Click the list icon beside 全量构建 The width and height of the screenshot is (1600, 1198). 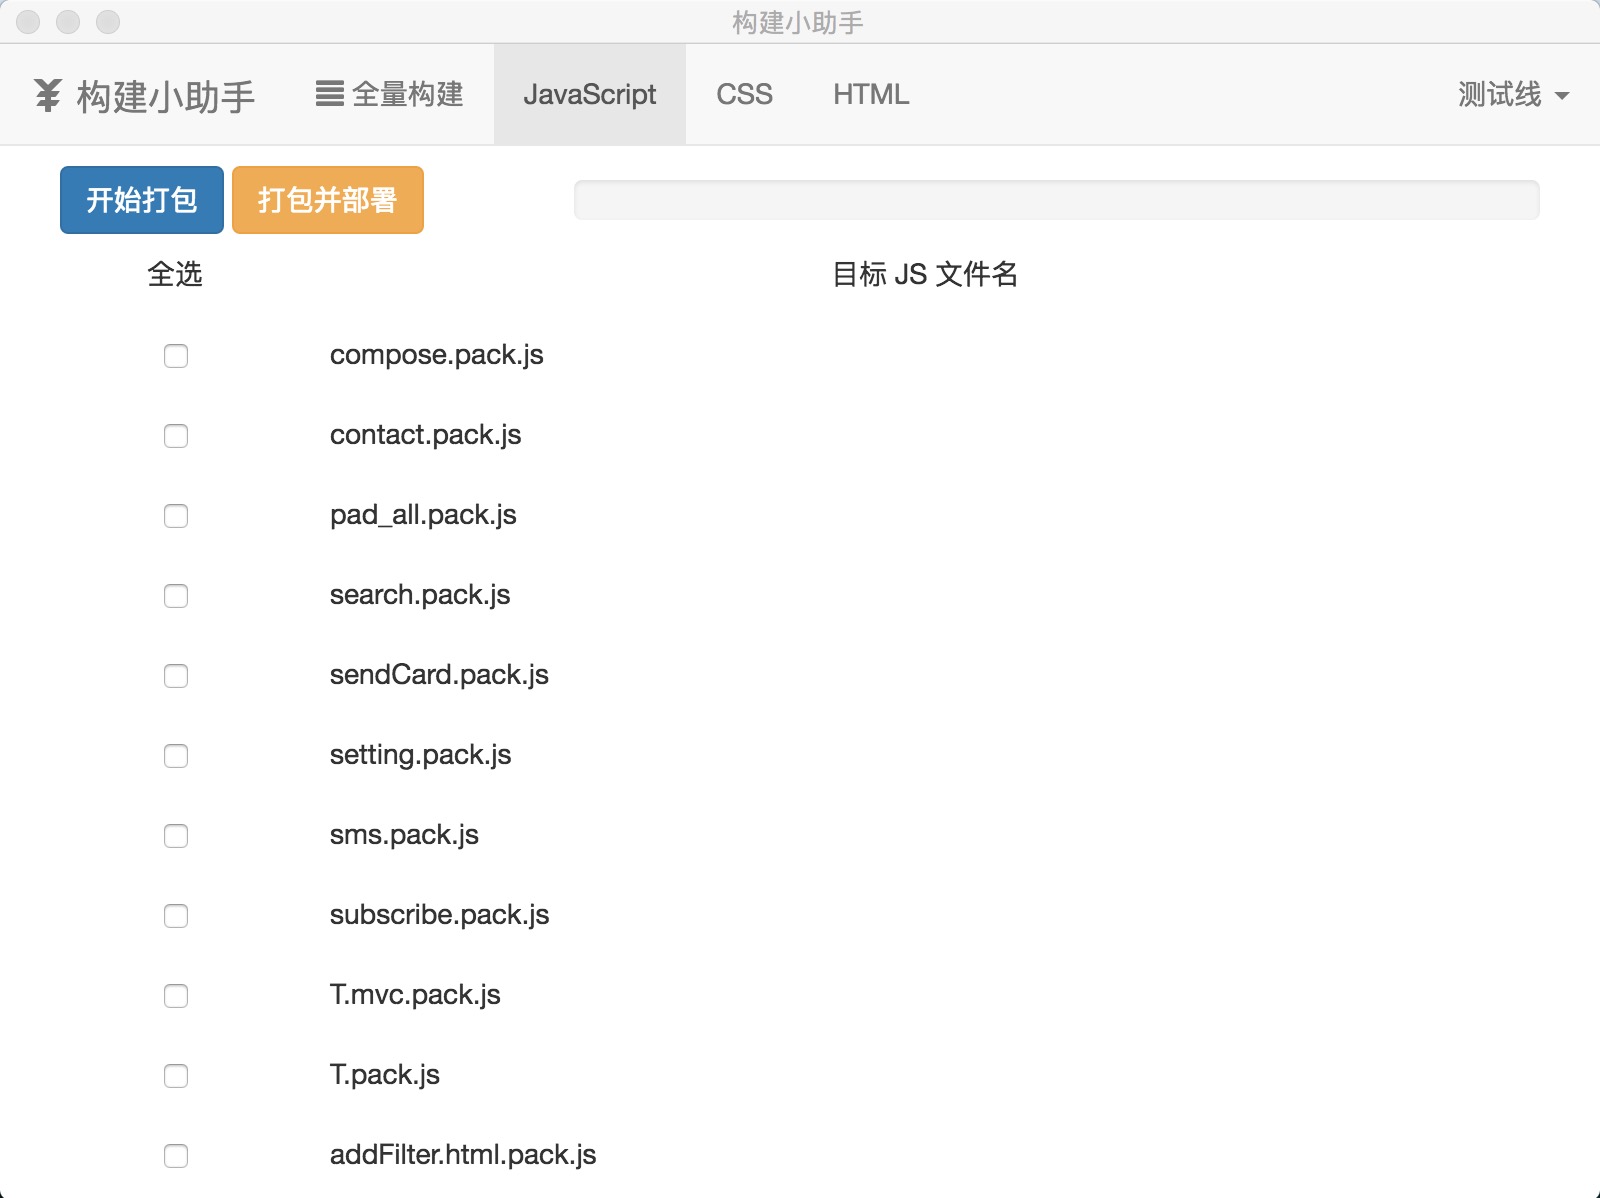(329, 94)
